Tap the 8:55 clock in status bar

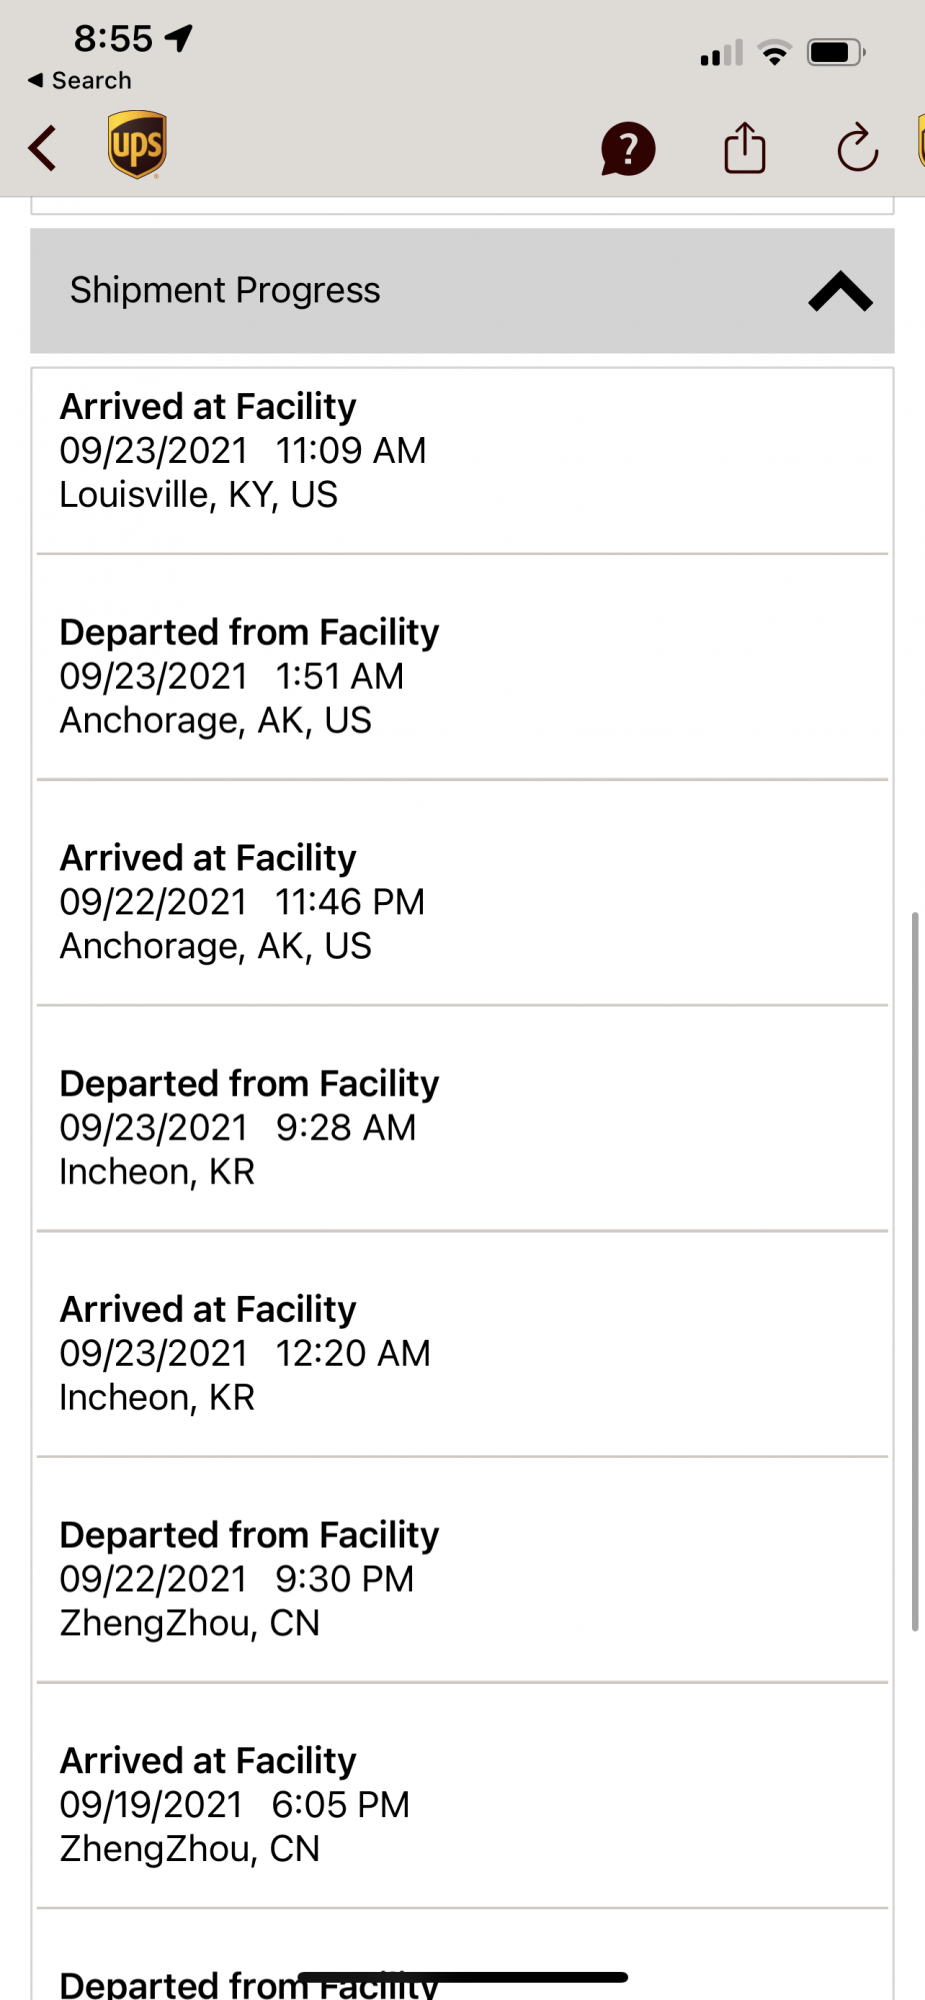[113, 39]
